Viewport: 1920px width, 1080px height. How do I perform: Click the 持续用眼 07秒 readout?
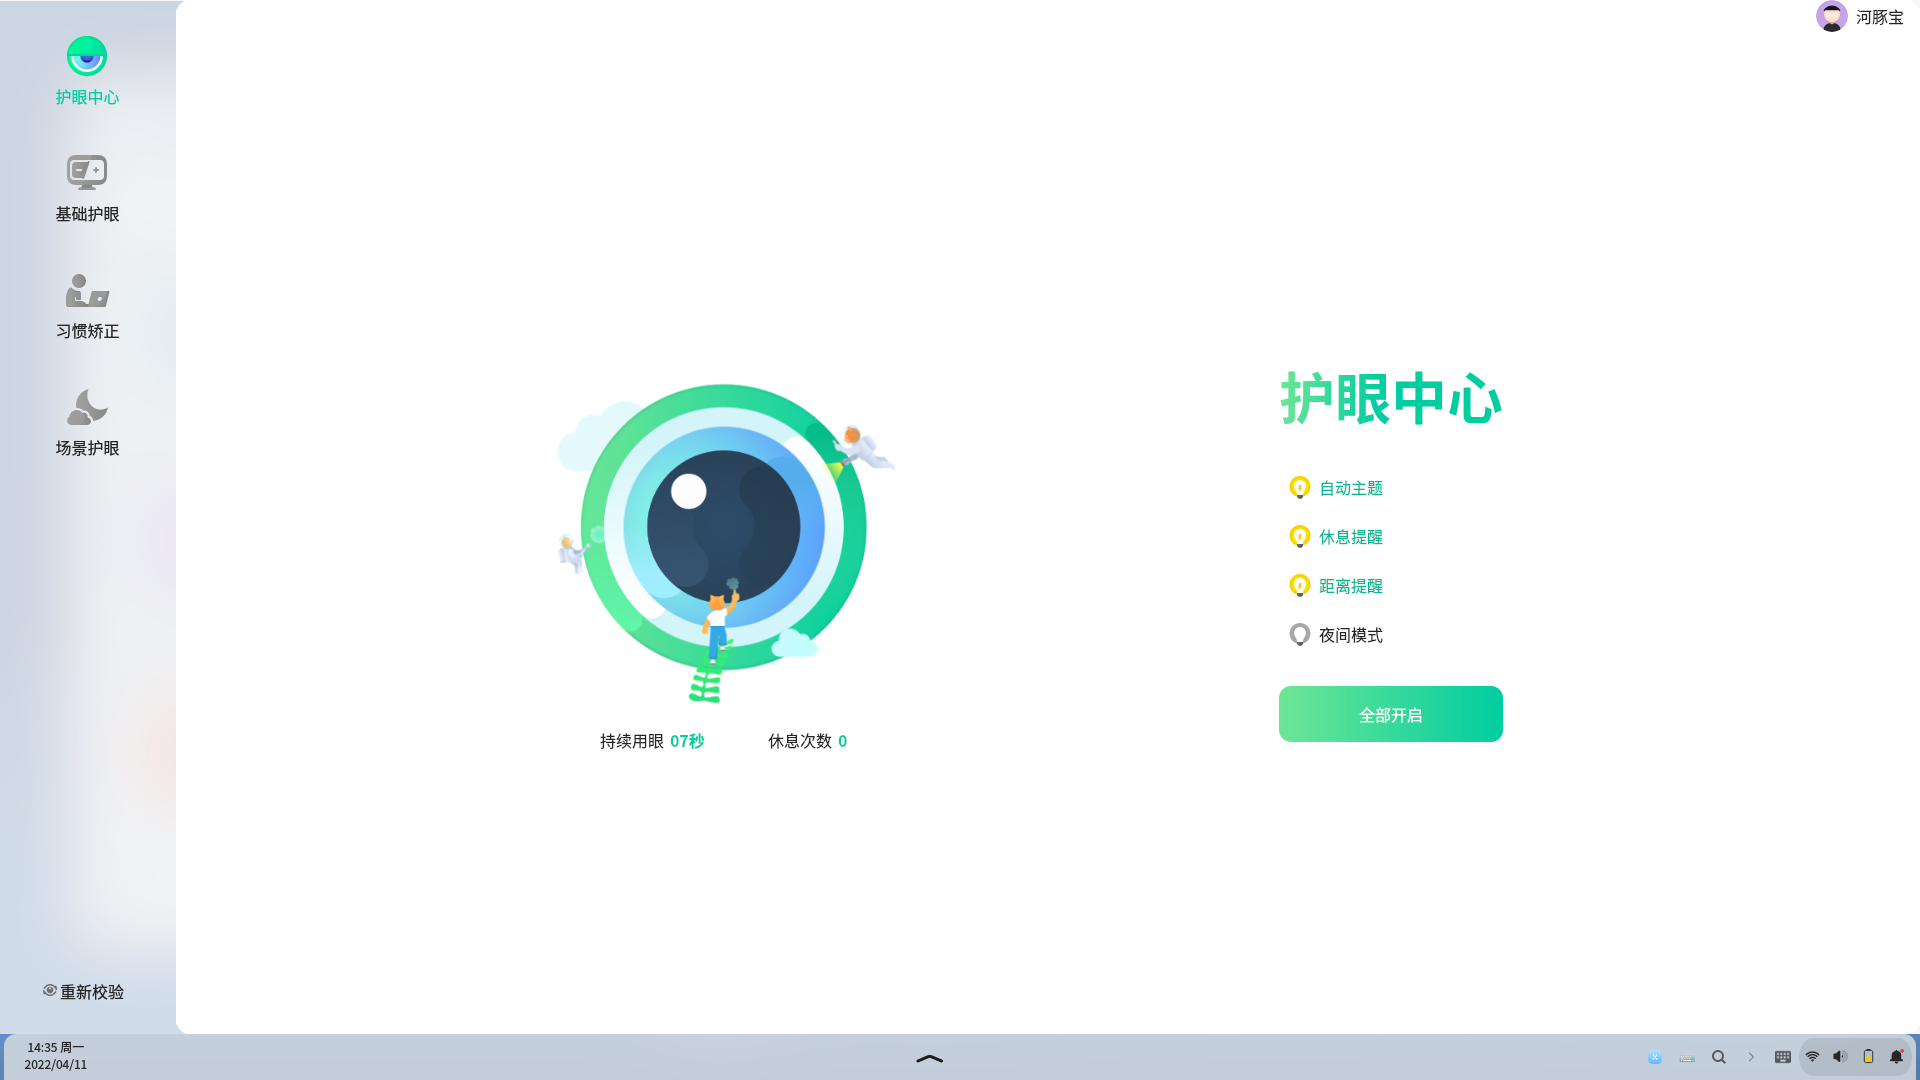(652, 741)
